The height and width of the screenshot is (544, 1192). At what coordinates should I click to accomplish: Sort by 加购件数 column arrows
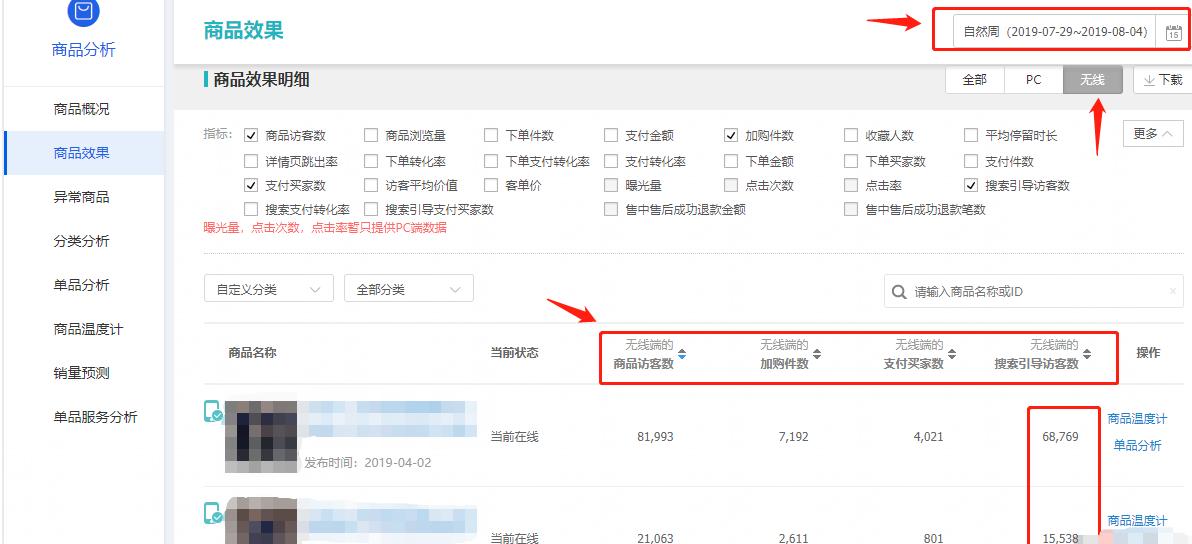816,354
